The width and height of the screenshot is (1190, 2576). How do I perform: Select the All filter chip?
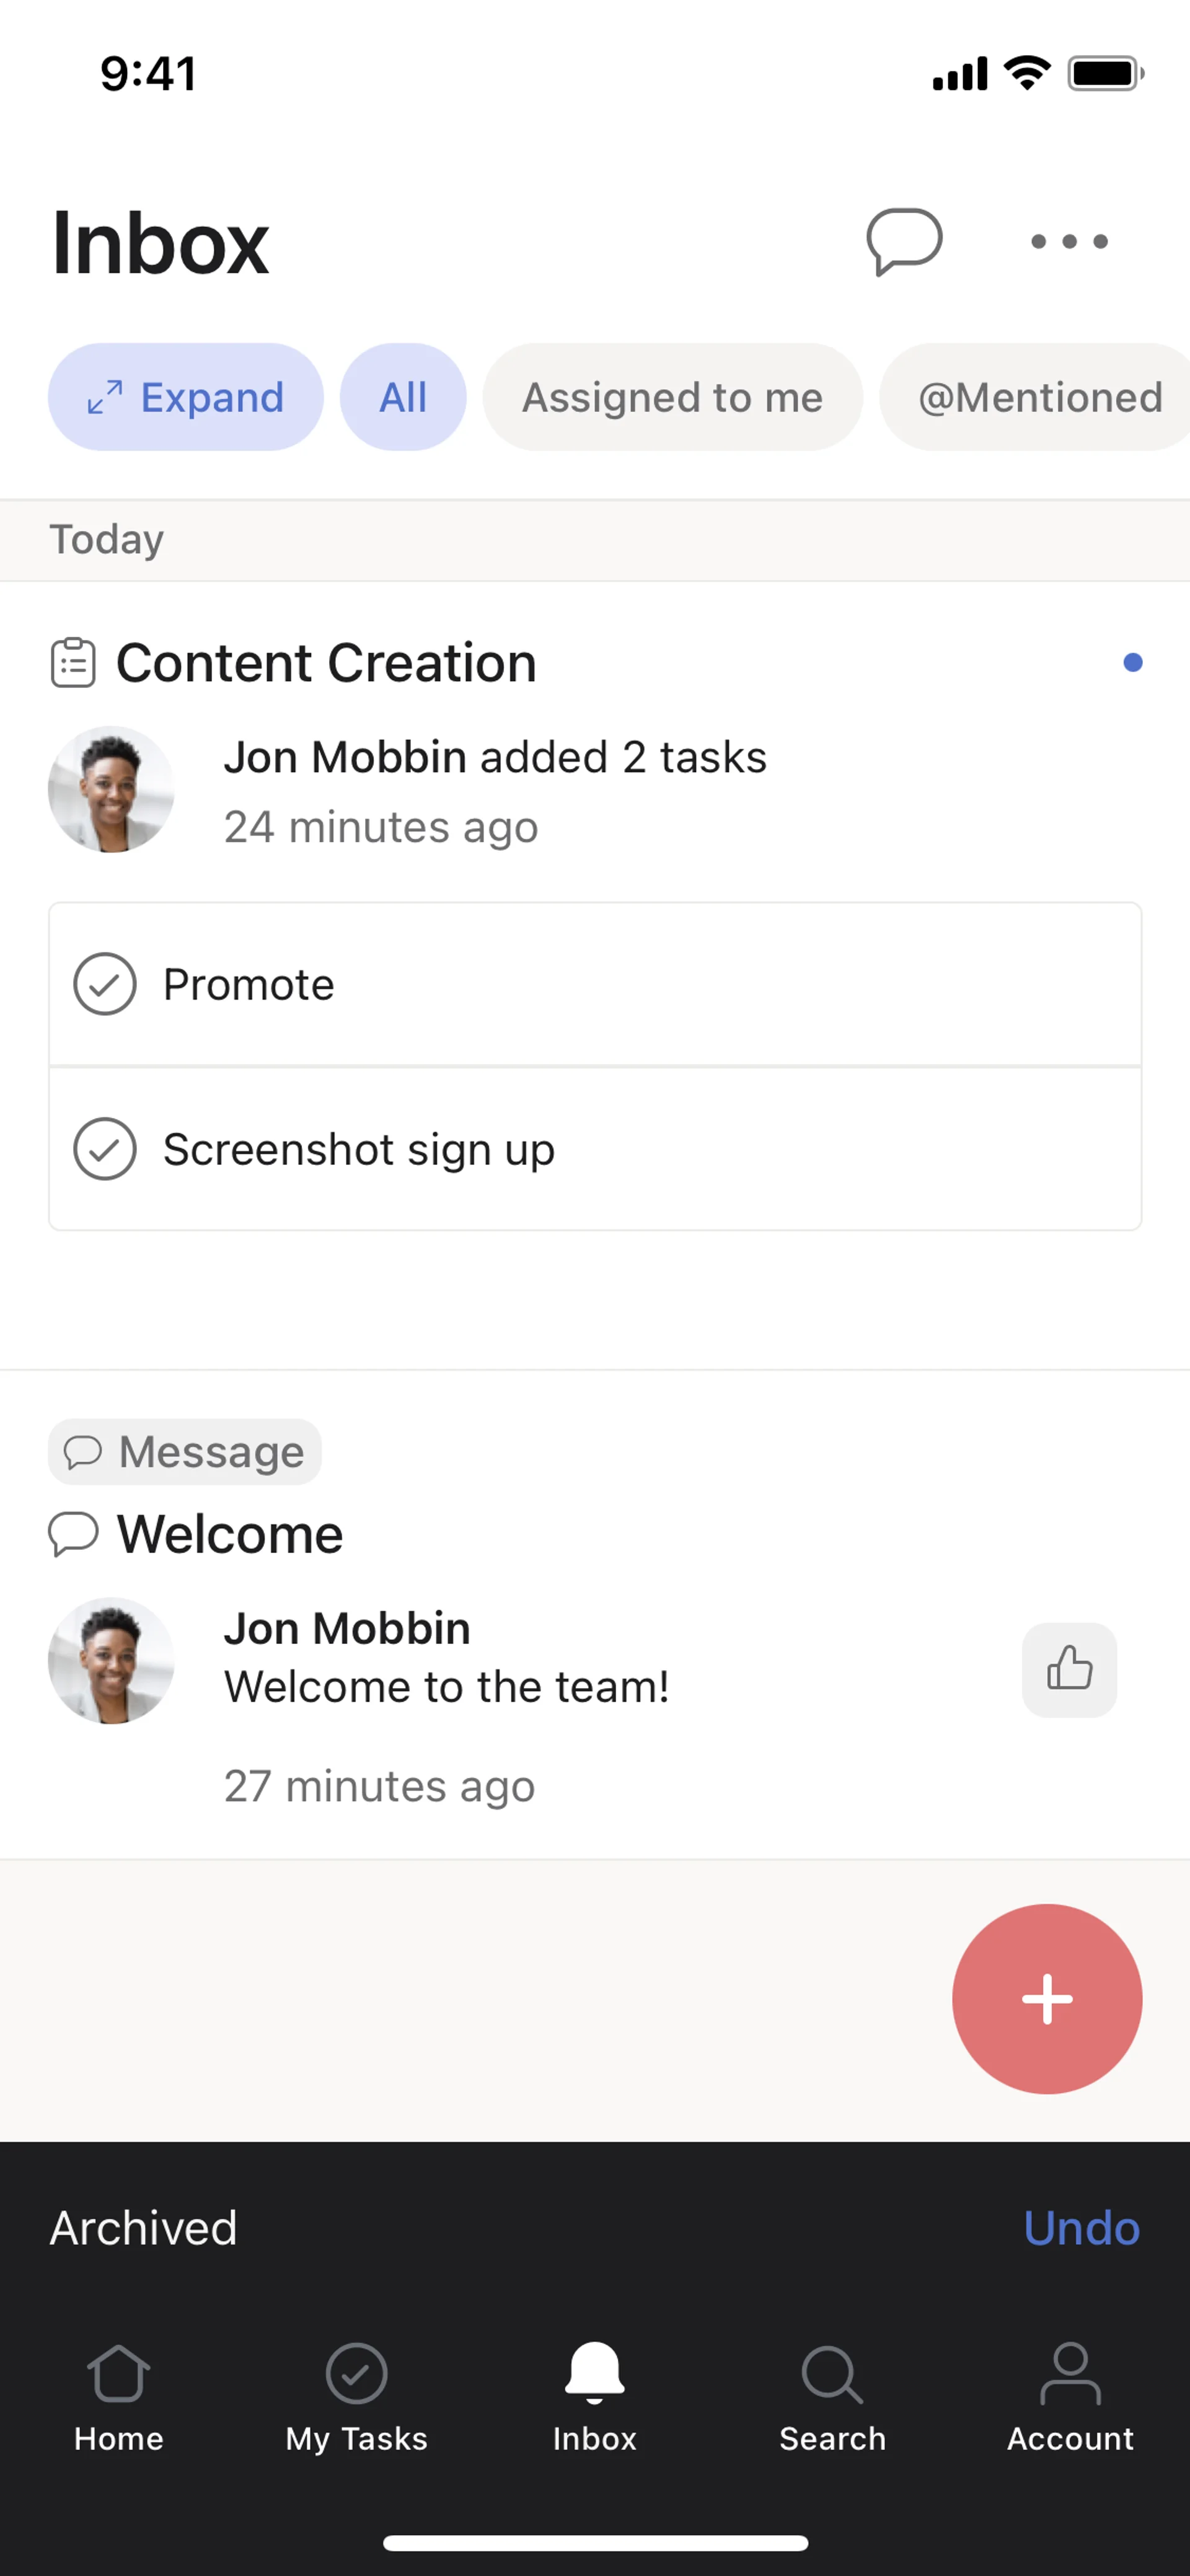tap(402, 397)
